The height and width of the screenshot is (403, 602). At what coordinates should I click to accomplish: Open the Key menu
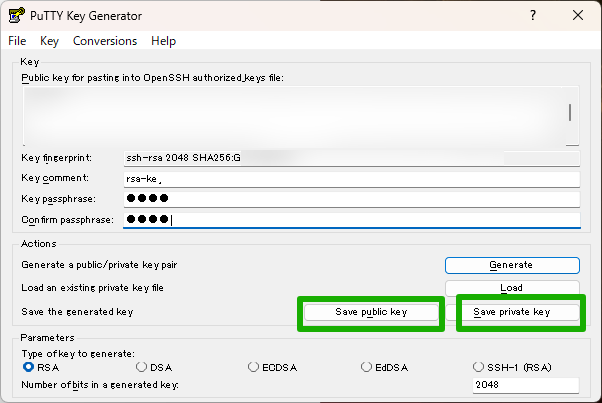(x=50, y=41)
